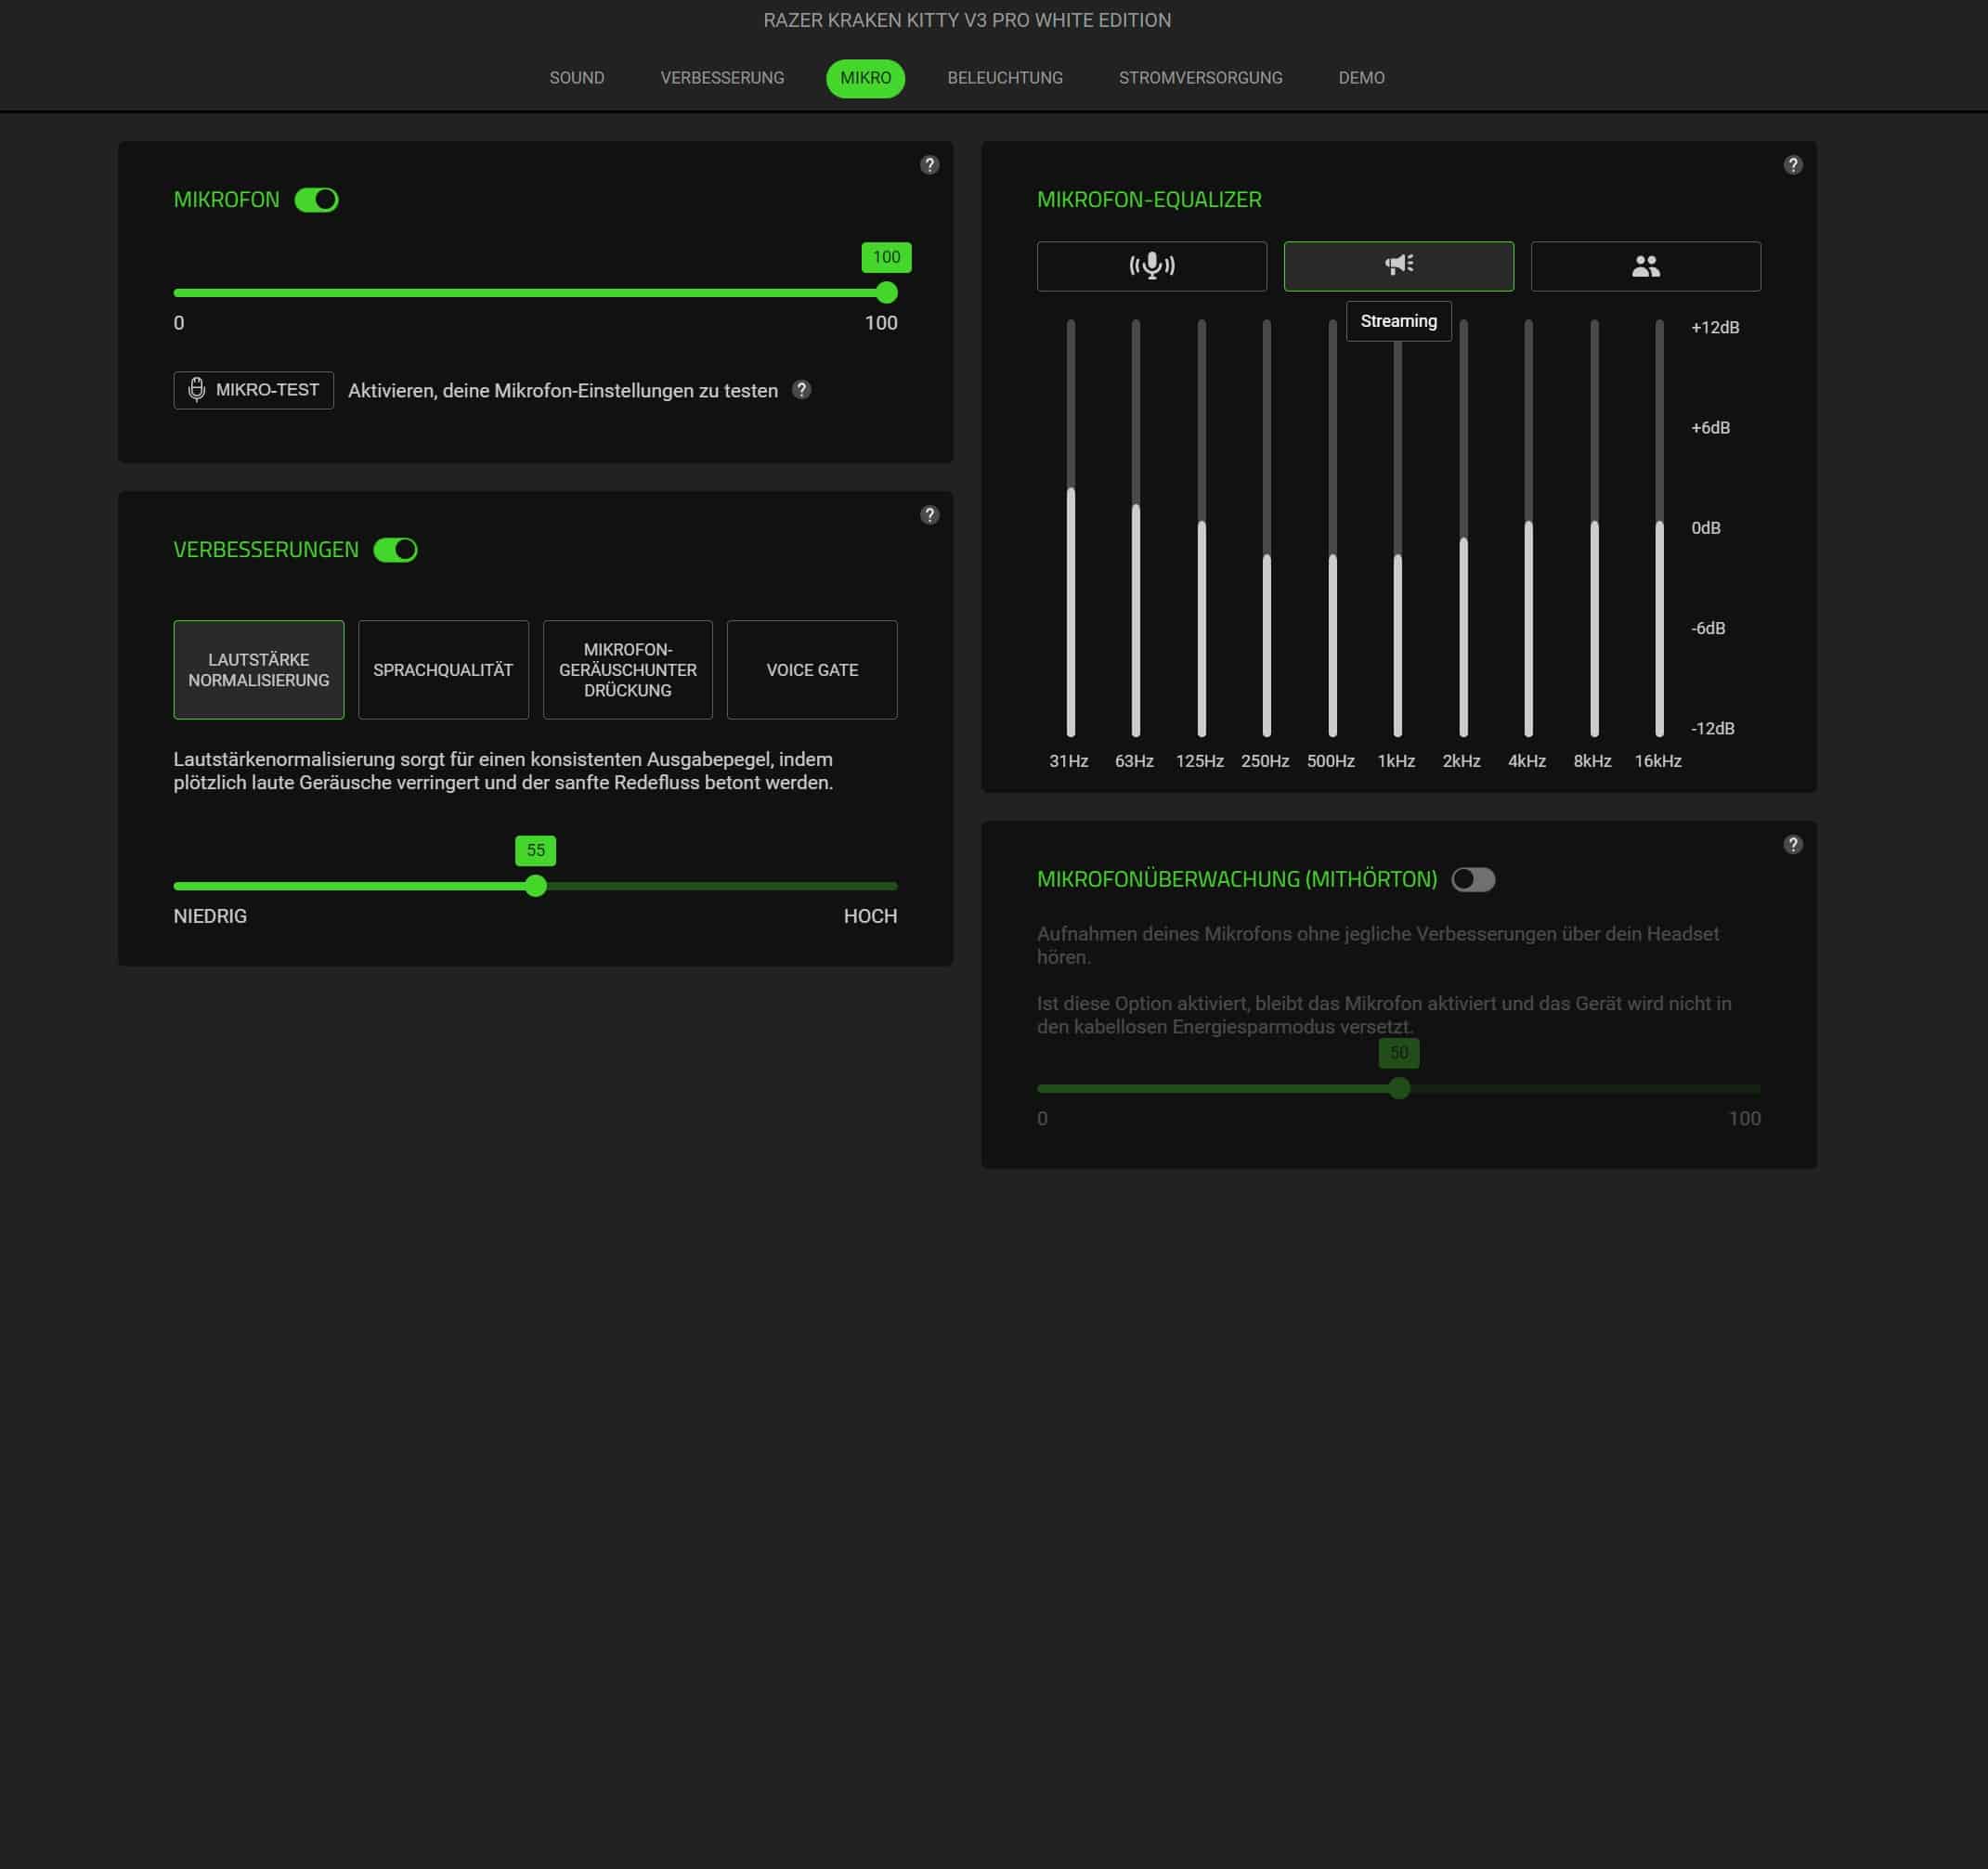Select the people-group equalizer preset icon
The width and height of the screenshot is (1988, 1869).
pos(1645,266)
